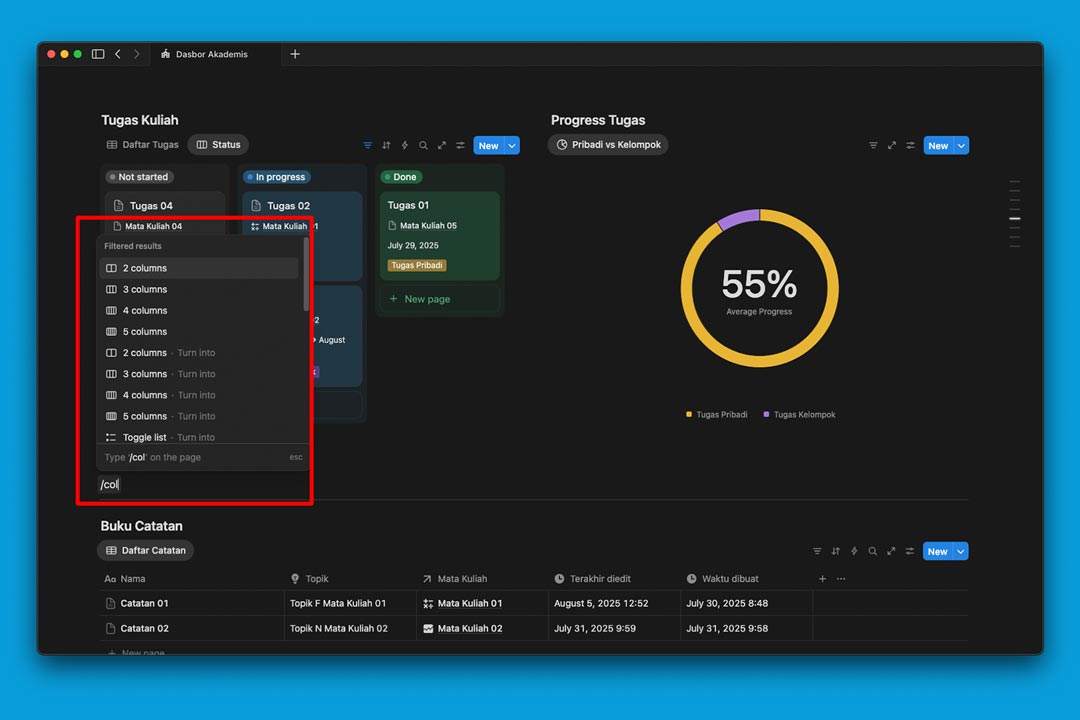Search within Buku Catatan database
Viewport: 1080px width, 720px height.
point(873,551)
